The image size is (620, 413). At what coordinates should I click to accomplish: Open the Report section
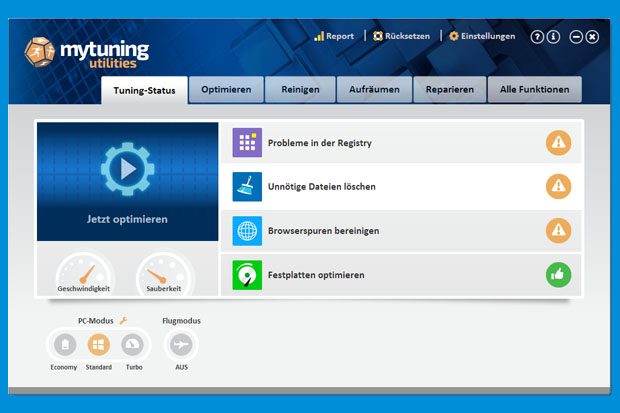coord(334,36)
